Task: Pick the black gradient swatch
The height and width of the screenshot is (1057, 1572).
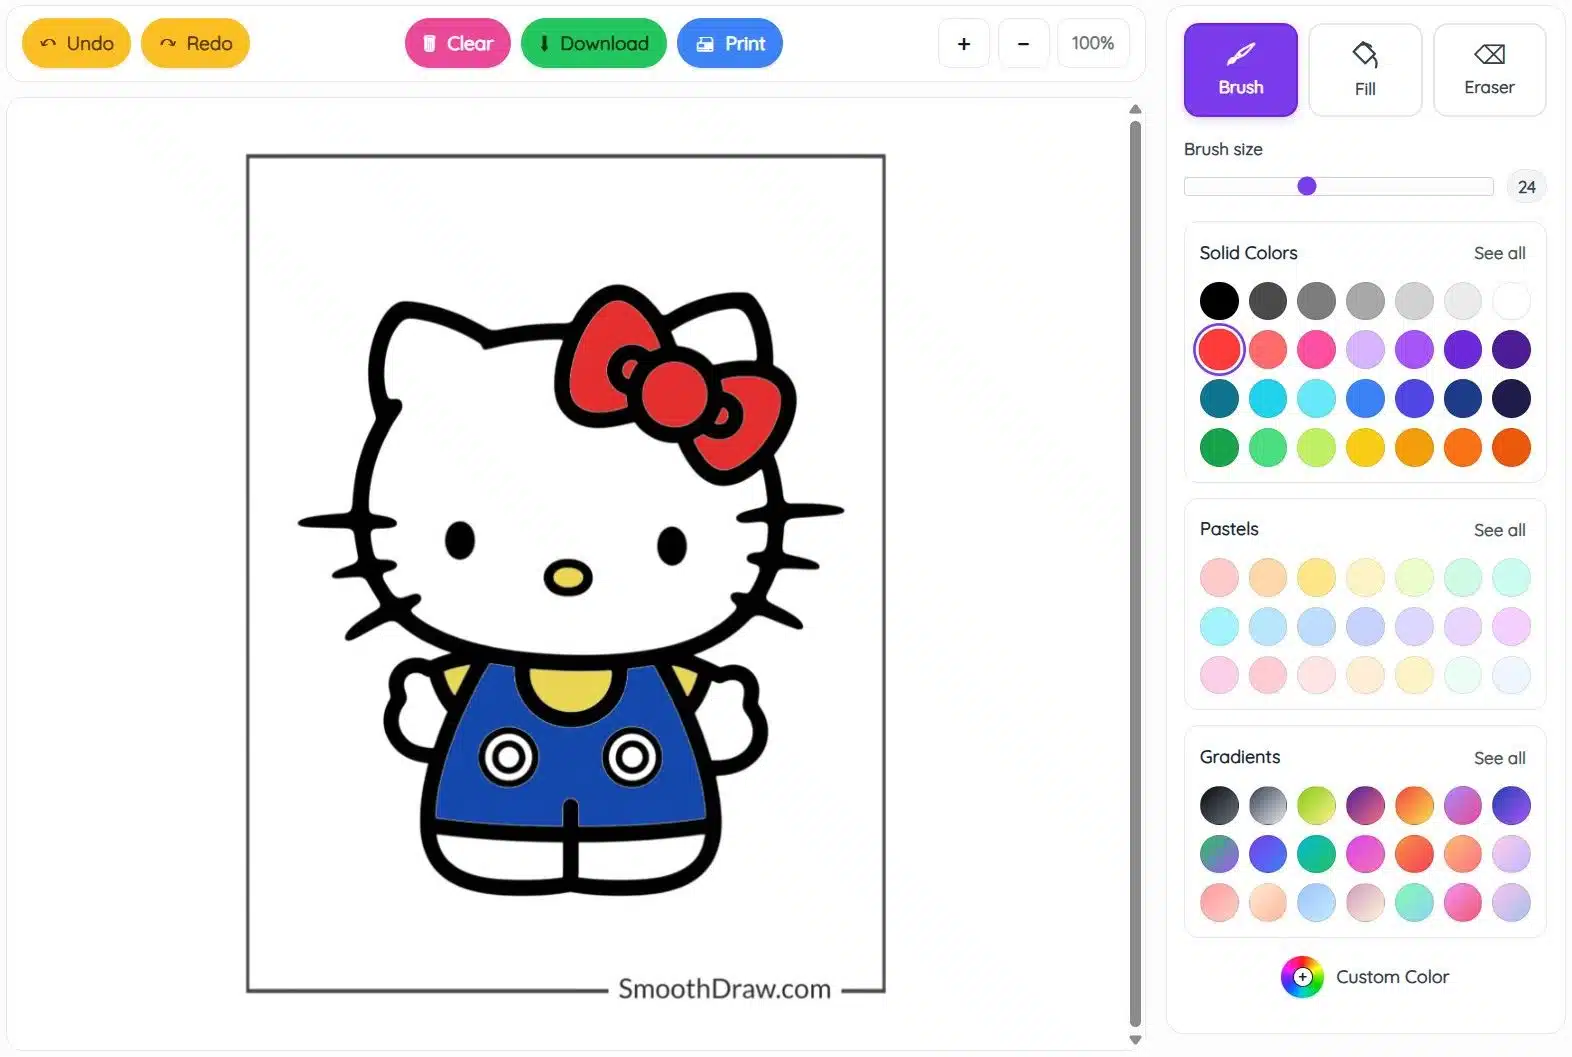Action: (x=1219, y=805)
